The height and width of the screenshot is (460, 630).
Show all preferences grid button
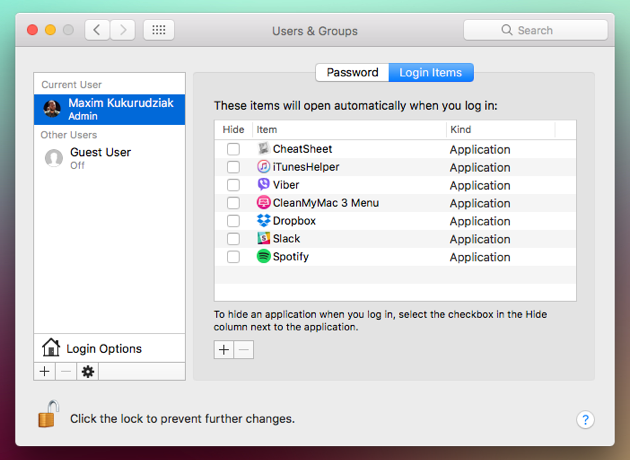pos(158,30)
